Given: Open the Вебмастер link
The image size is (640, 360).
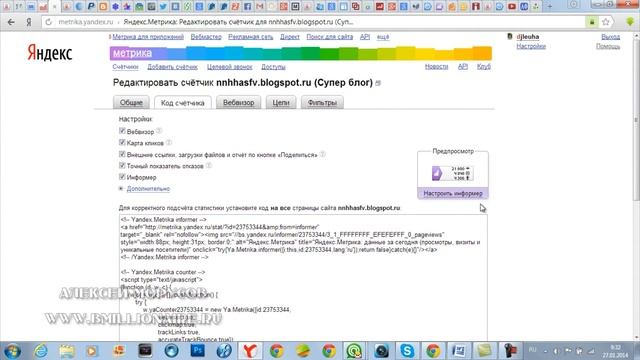Looking at the screenshot, I should [206, 37].
